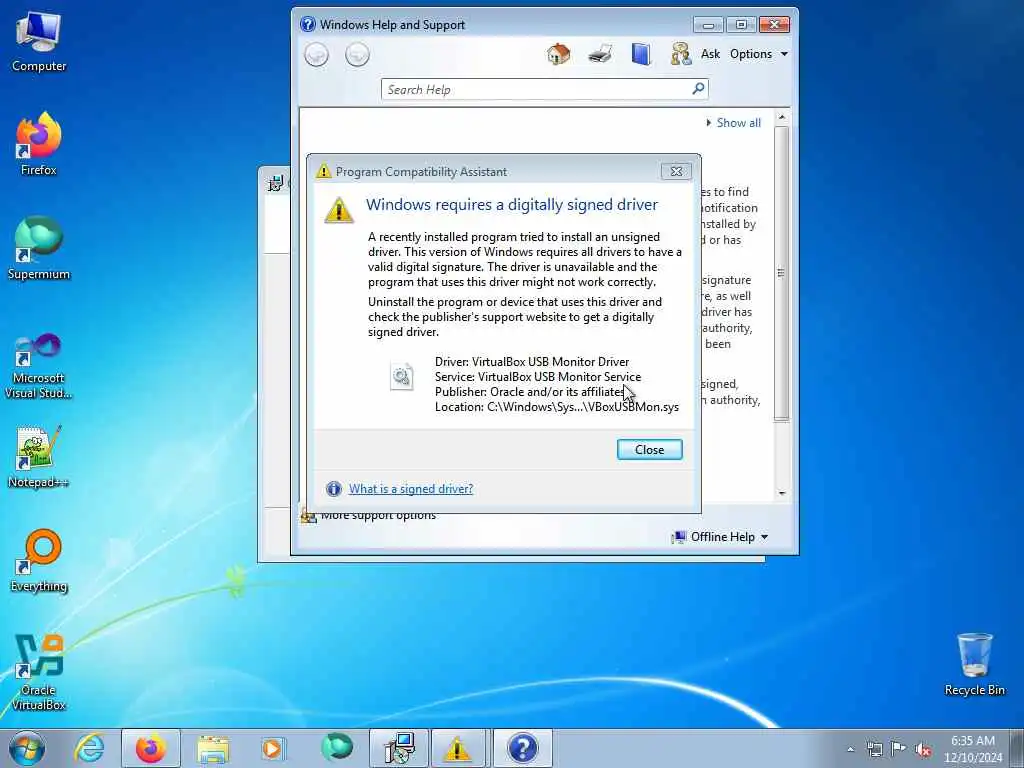Click the network tray icon
This screenshot has height=768, width=1024.
pos(874,749)
